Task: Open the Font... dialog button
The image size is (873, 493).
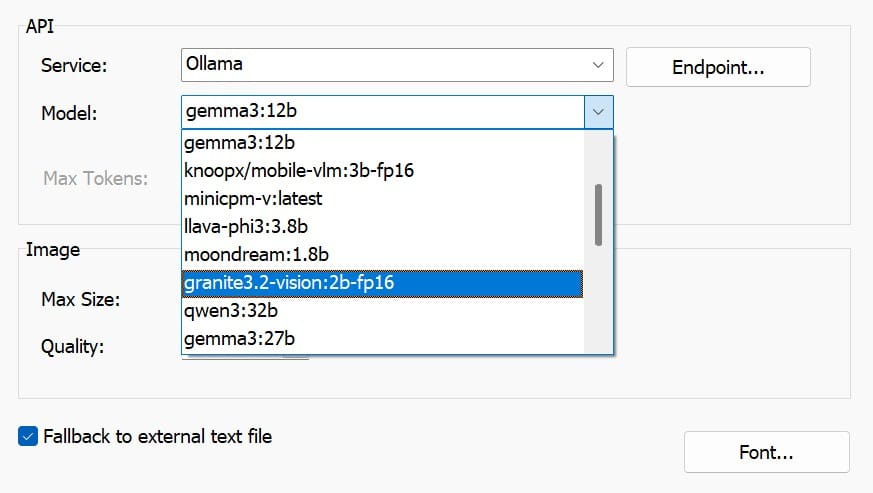Action: click(x=767, y=452)
